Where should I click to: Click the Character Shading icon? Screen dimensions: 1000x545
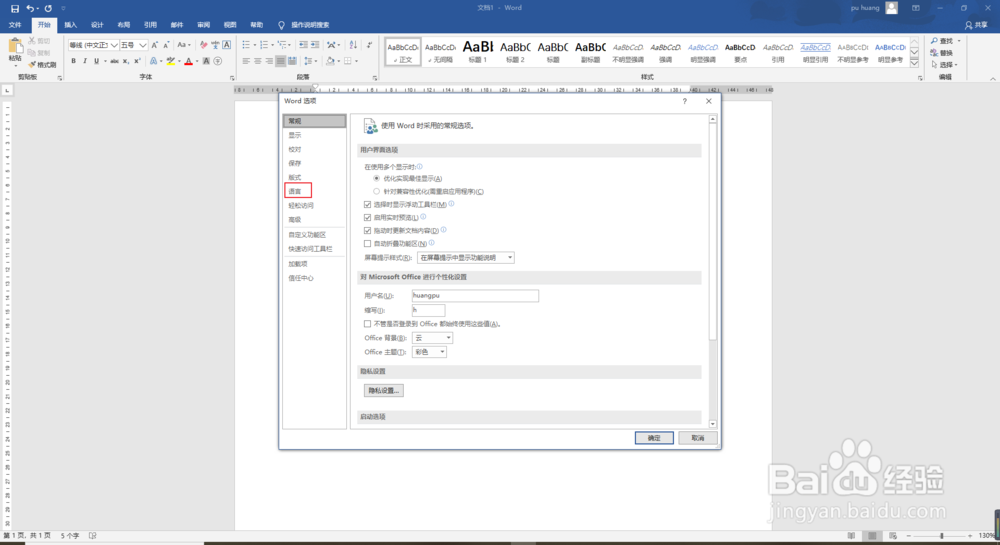206,61
